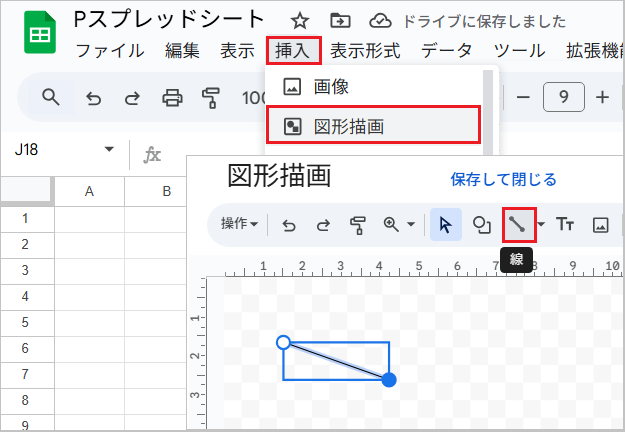The width and height of the screenshot is (625, 432).
Task: Choose the select arrow cursor tool
Action: pyautogui.click(x=446, y=224)
